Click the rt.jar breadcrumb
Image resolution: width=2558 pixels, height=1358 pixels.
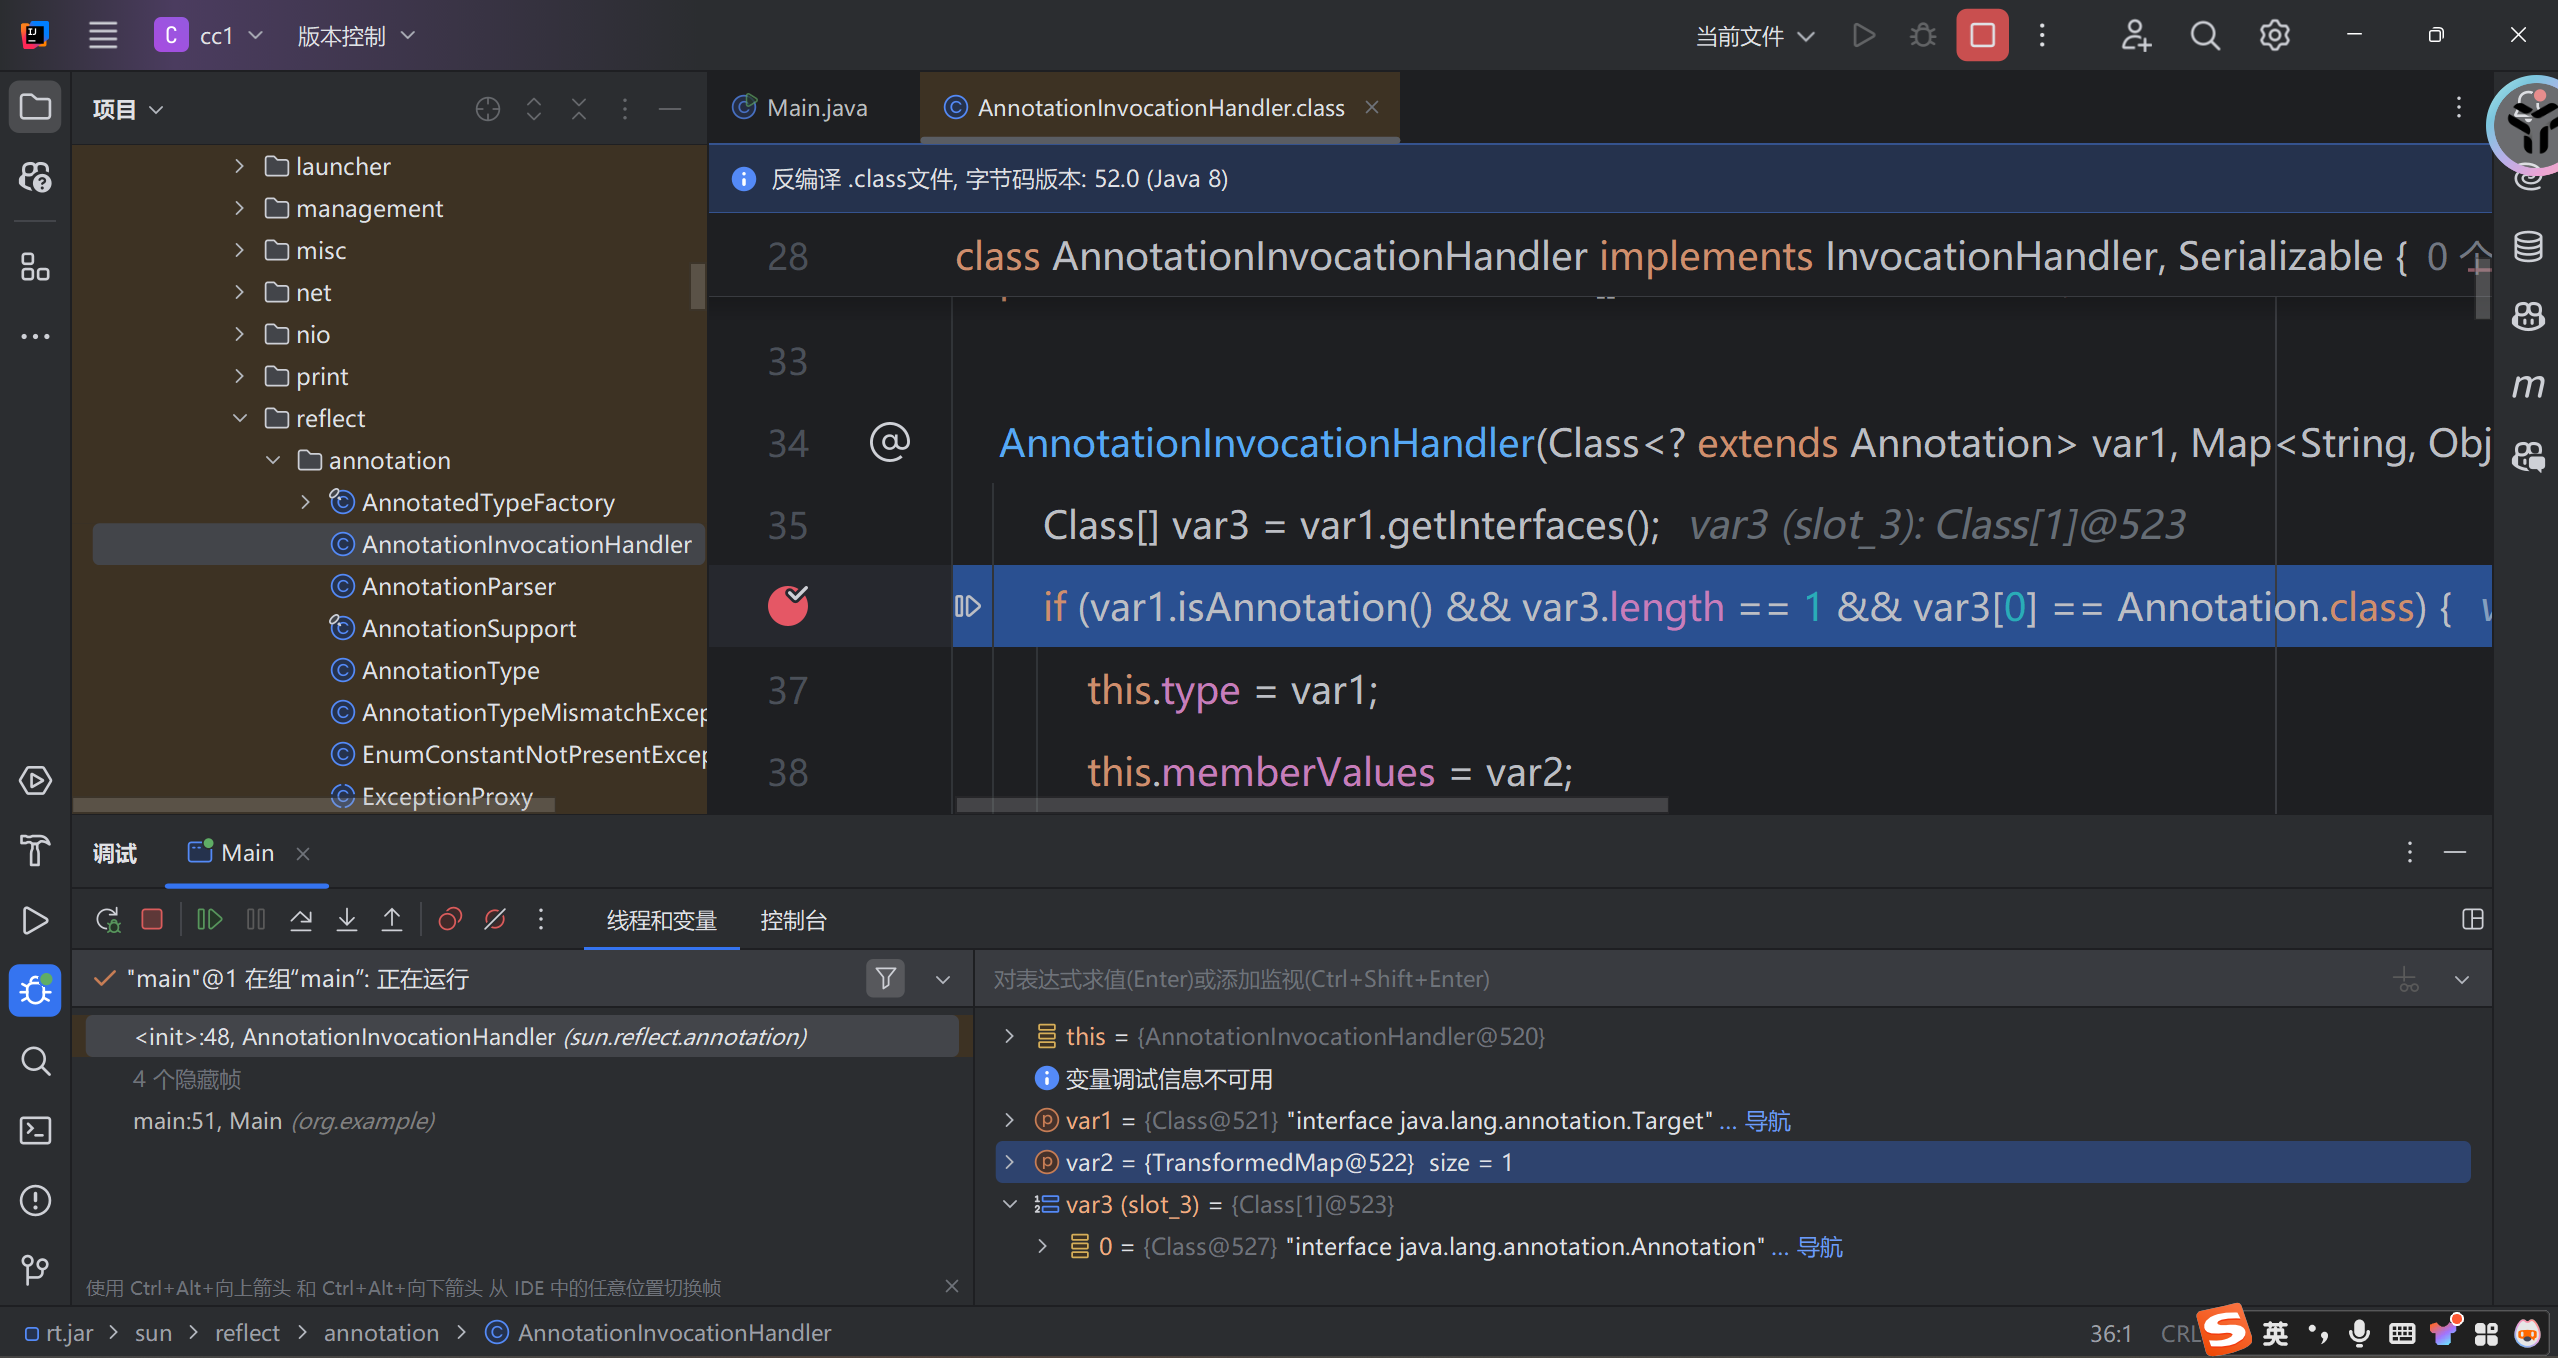click(x=59, y=1333)
